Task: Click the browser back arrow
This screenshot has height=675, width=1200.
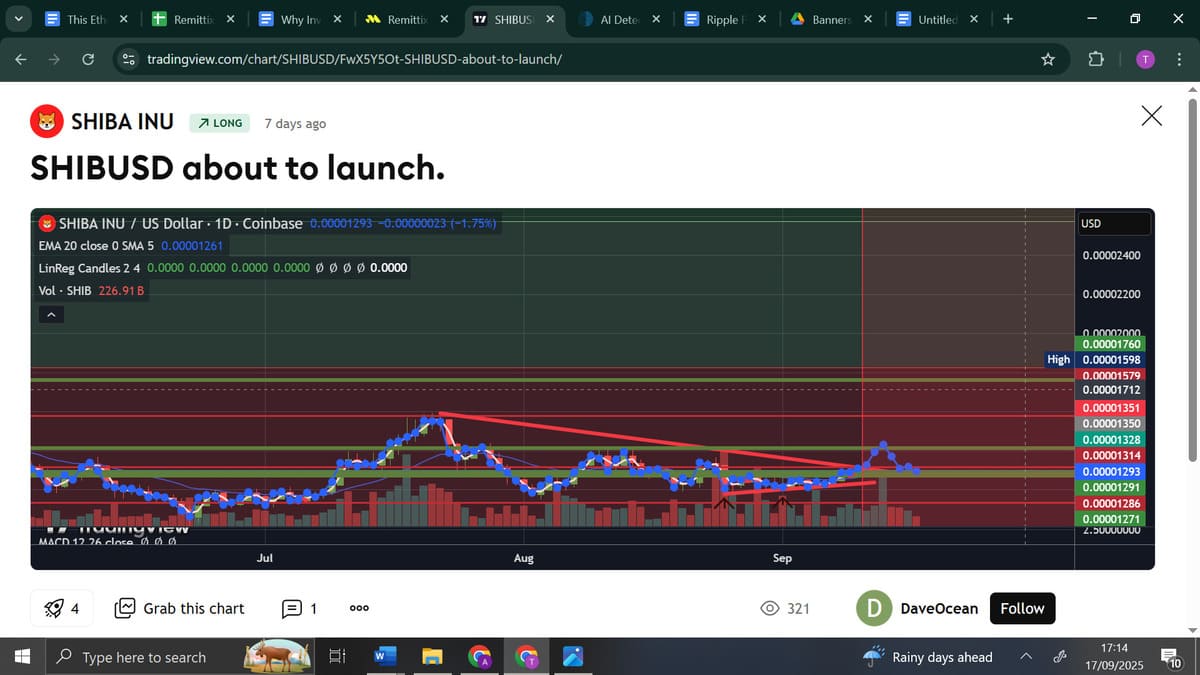Action: coord(21,59)
